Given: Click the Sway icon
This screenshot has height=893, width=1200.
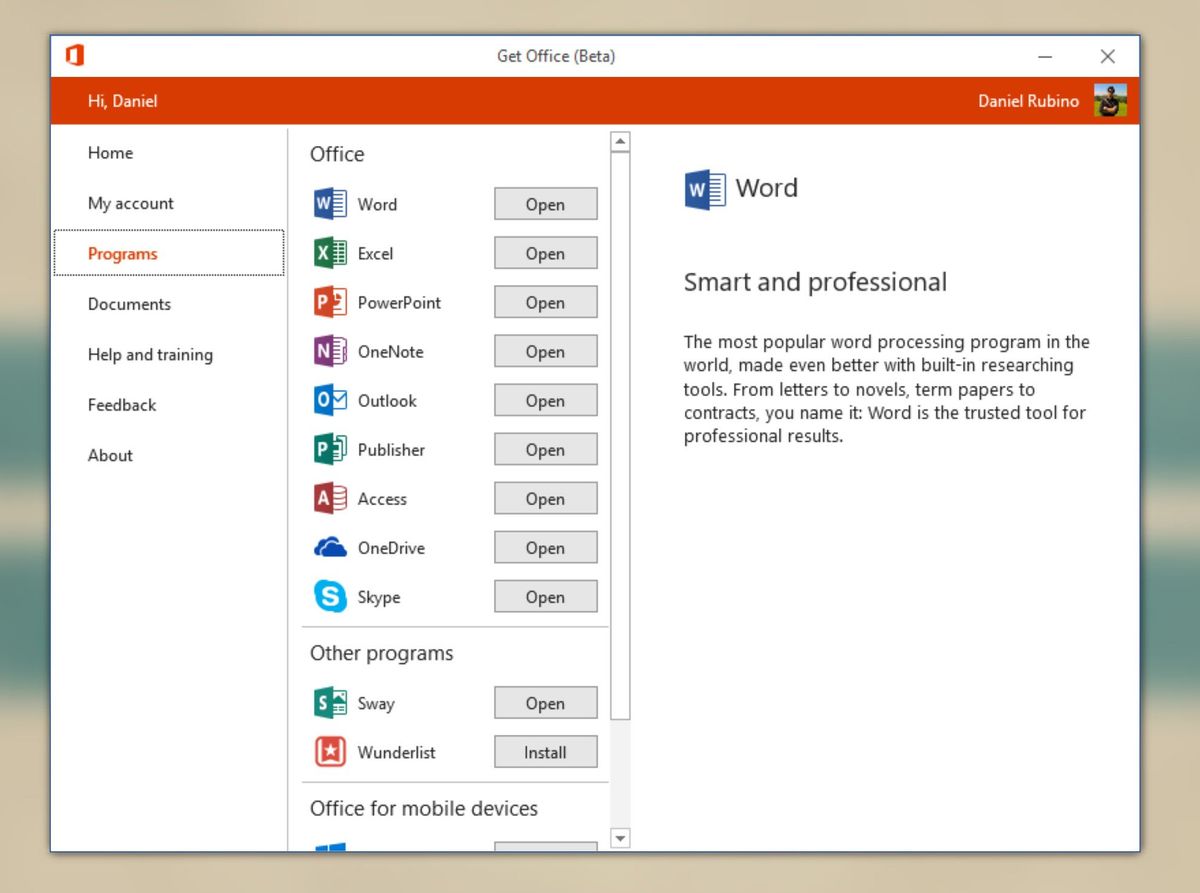Looking at the screenshot, I should [x=330, y=703].
